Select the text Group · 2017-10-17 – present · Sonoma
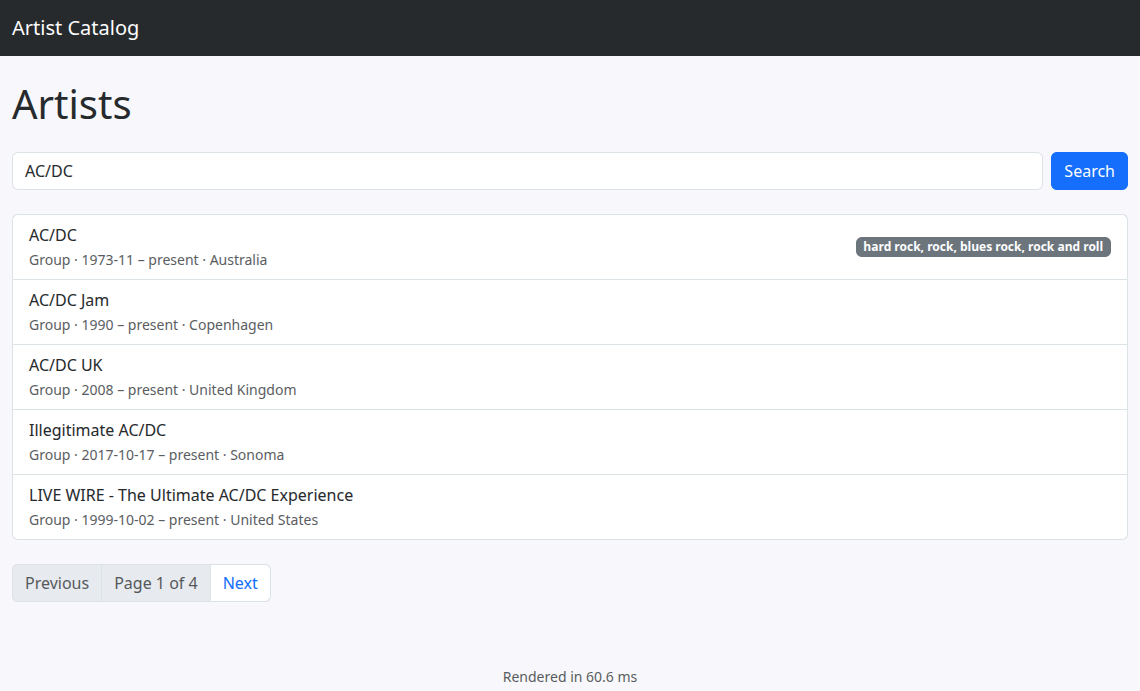Screen dimensions: 1140x691 (x=156, y=455)
